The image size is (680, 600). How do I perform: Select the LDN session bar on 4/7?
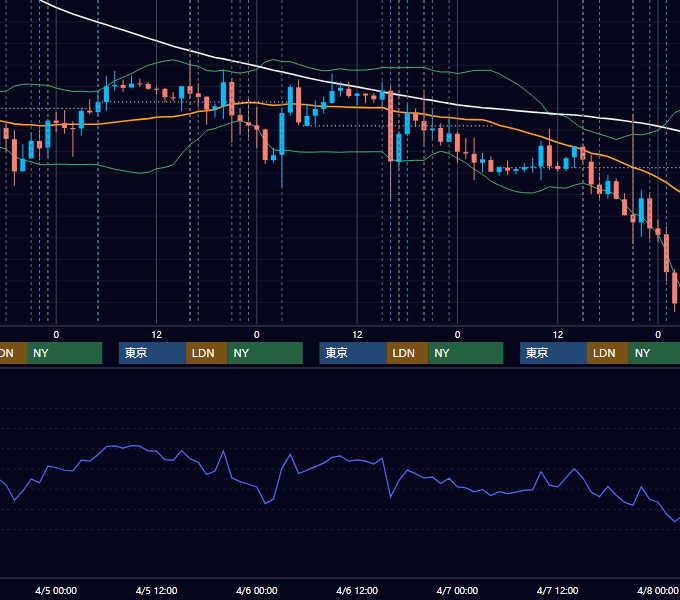coord(608,353)
